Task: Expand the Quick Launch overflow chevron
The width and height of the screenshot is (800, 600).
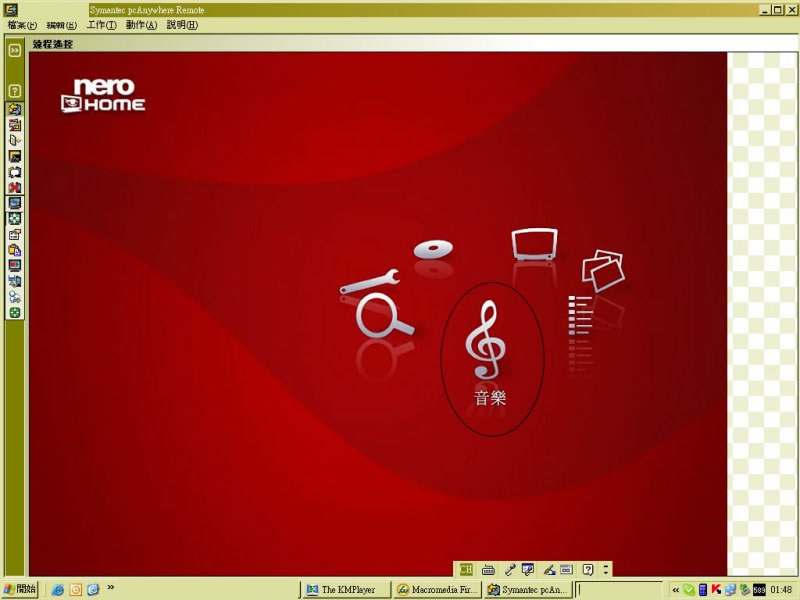Action: [x=110, y=588]
